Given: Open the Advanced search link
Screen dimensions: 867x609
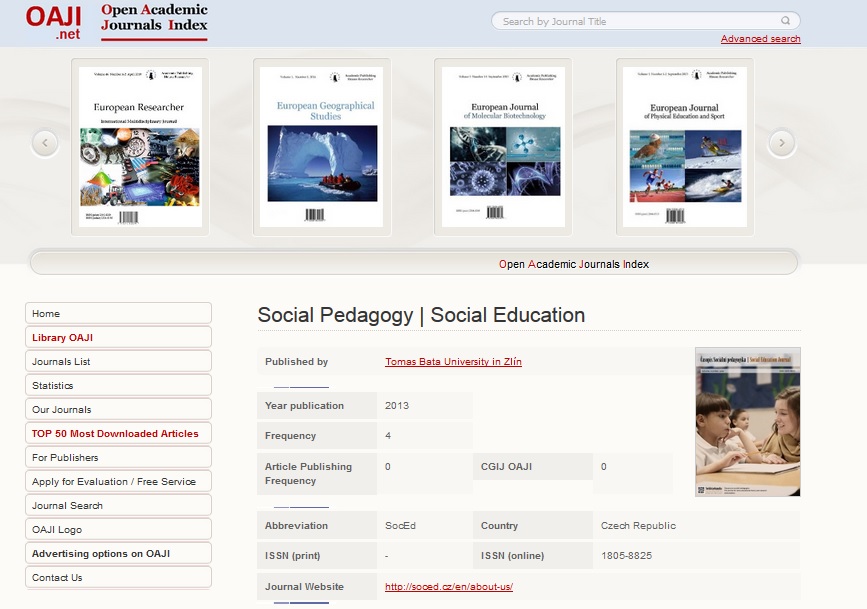Looking at the screenshot, I should click(760, 39).
